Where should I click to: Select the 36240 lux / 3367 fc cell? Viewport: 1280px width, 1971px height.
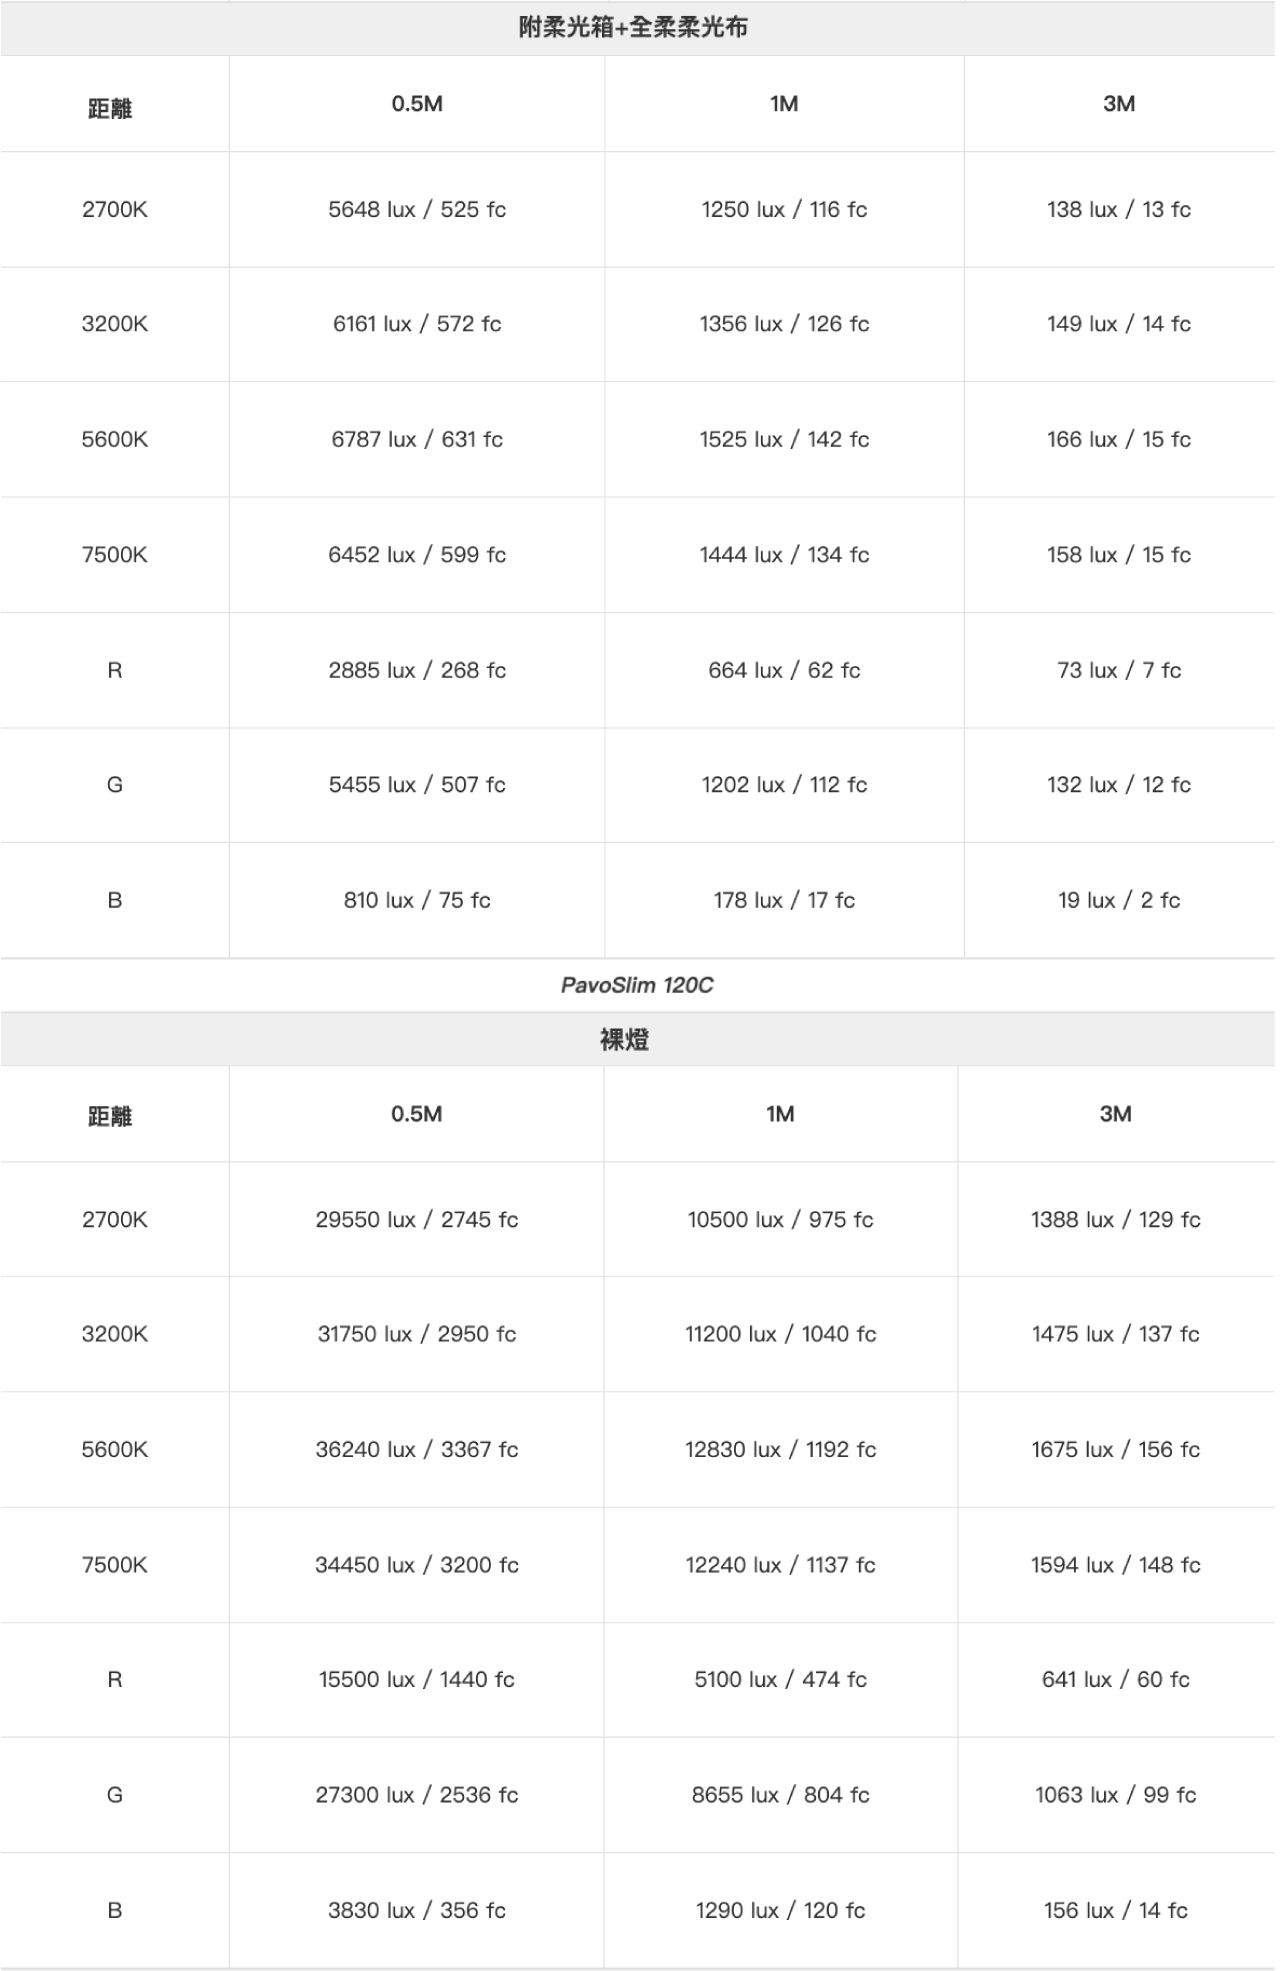(x=417, y=1449)
